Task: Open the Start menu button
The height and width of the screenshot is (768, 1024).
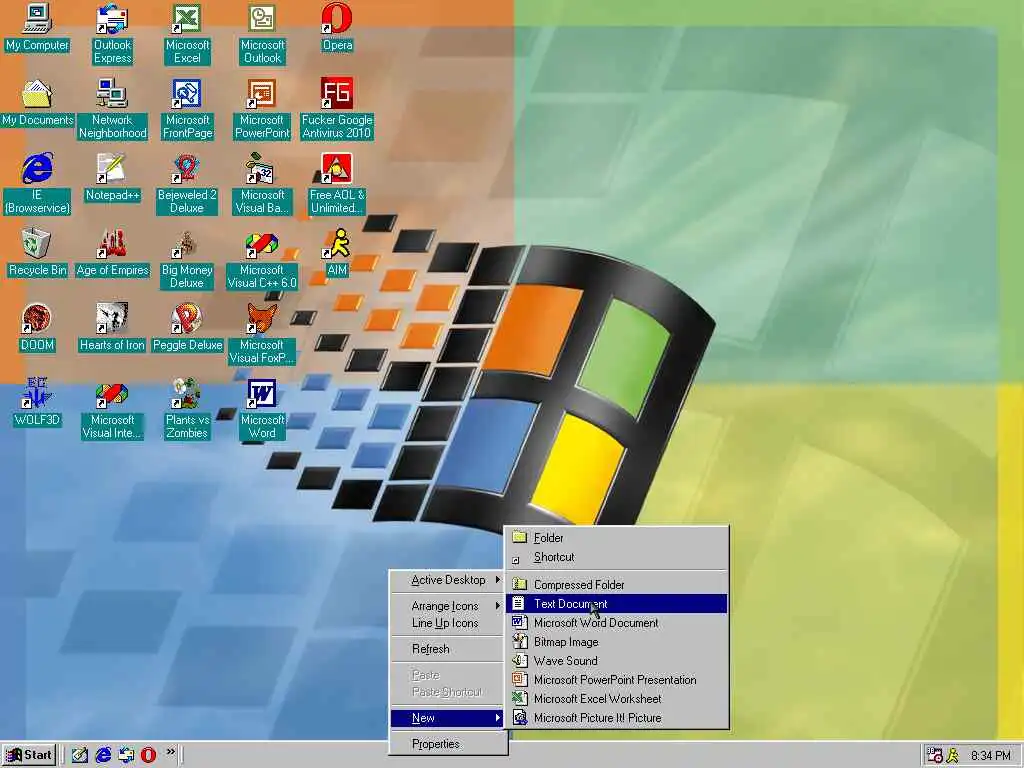Action: coord(29,755)
